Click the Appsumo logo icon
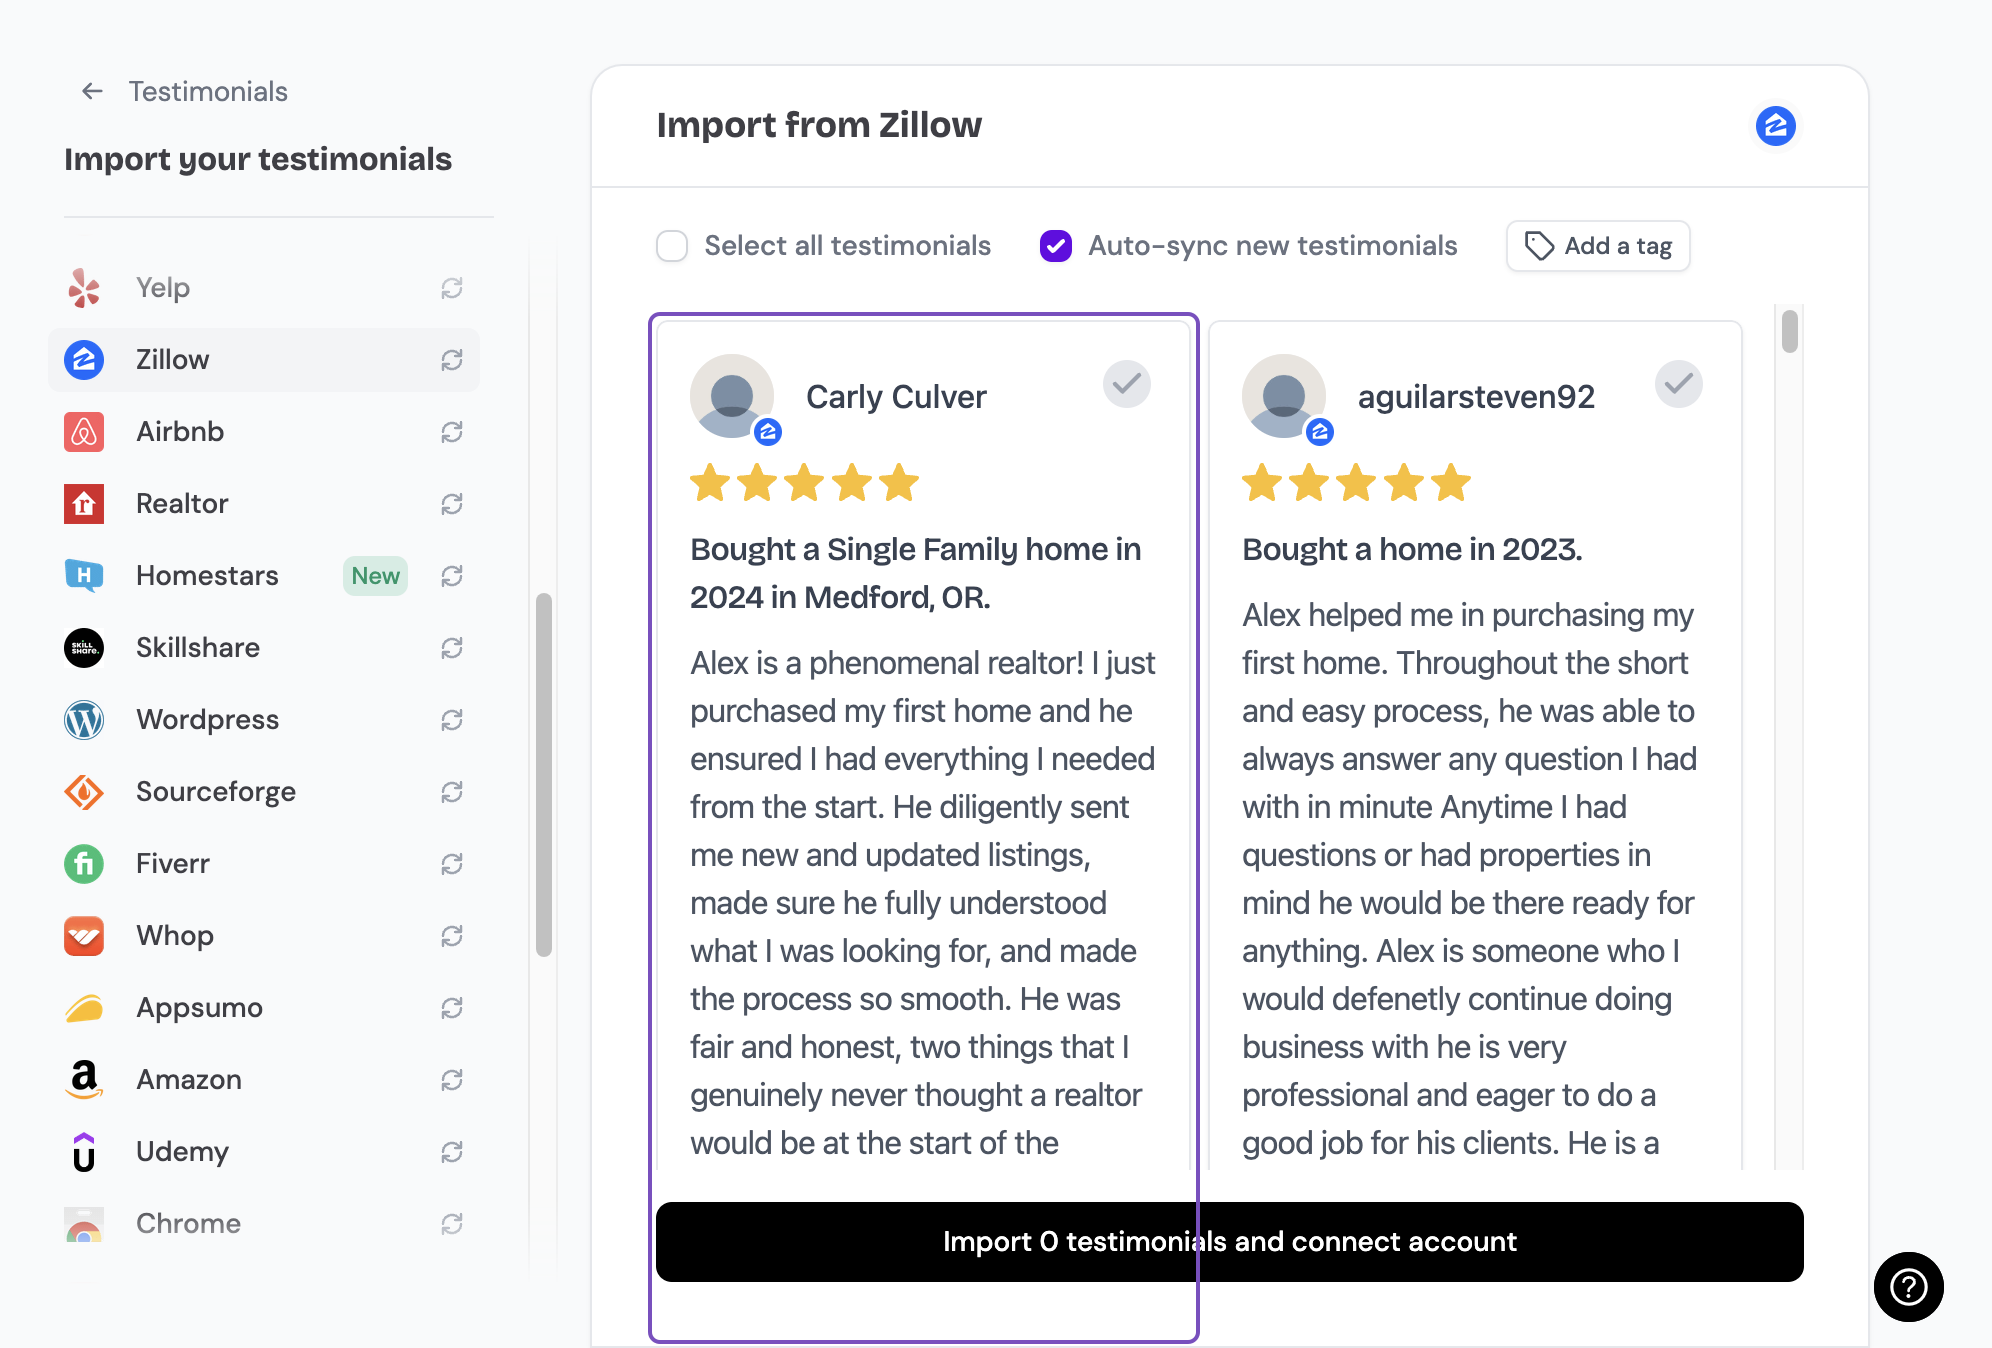This screenshot has width=1992, height=1348. pos(84,1008)
